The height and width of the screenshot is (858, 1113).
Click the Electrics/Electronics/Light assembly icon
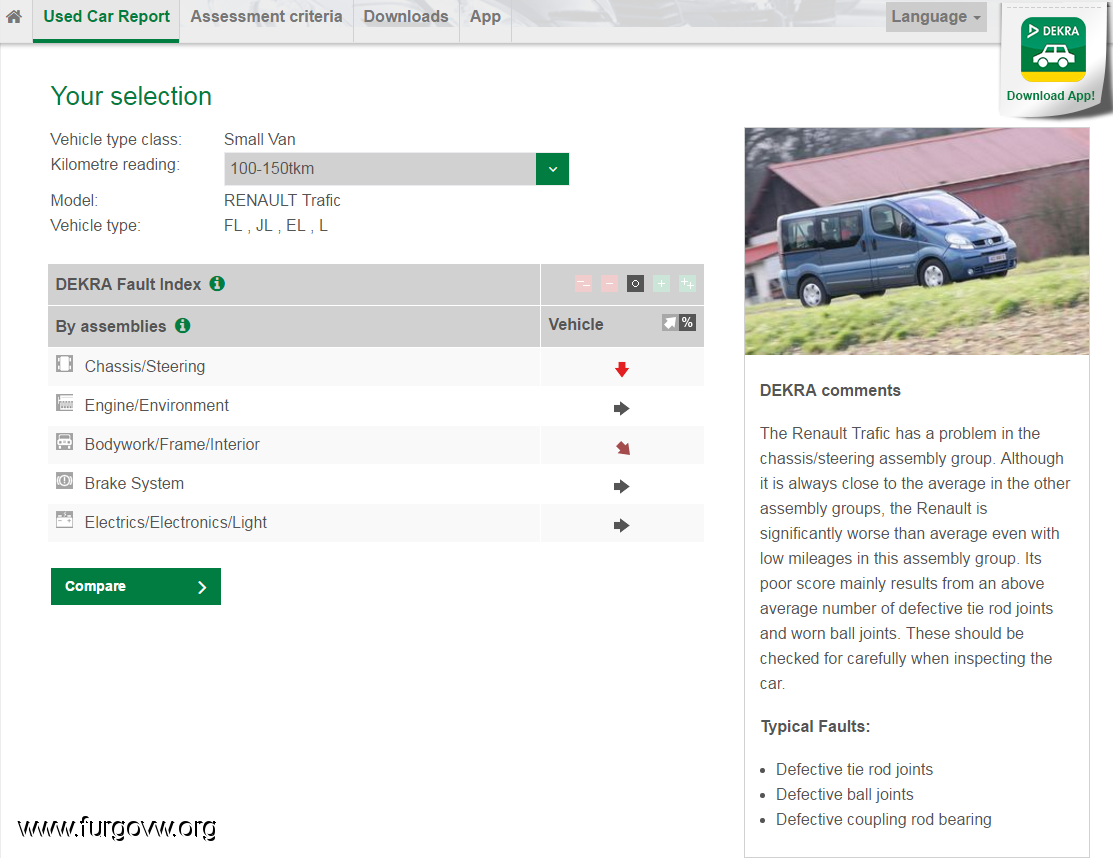point(65,520)
